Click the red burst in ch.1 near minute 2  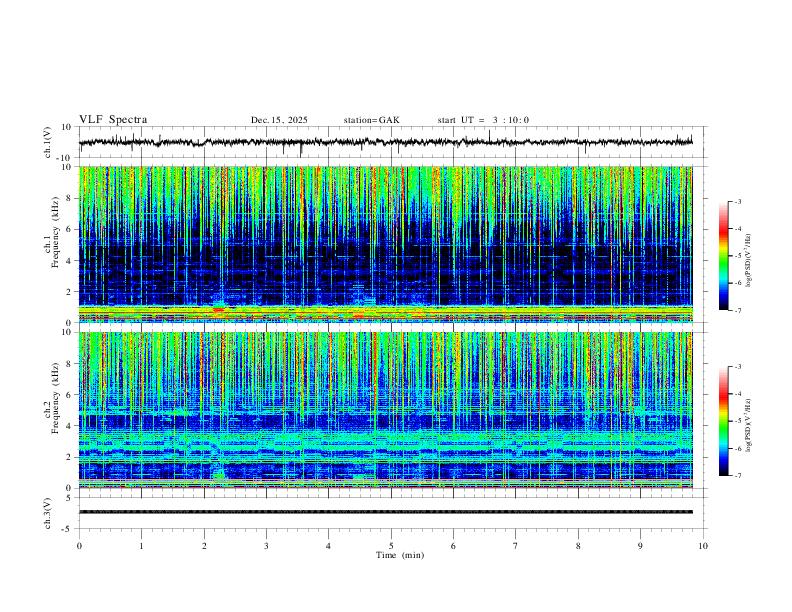pos(219,309)
